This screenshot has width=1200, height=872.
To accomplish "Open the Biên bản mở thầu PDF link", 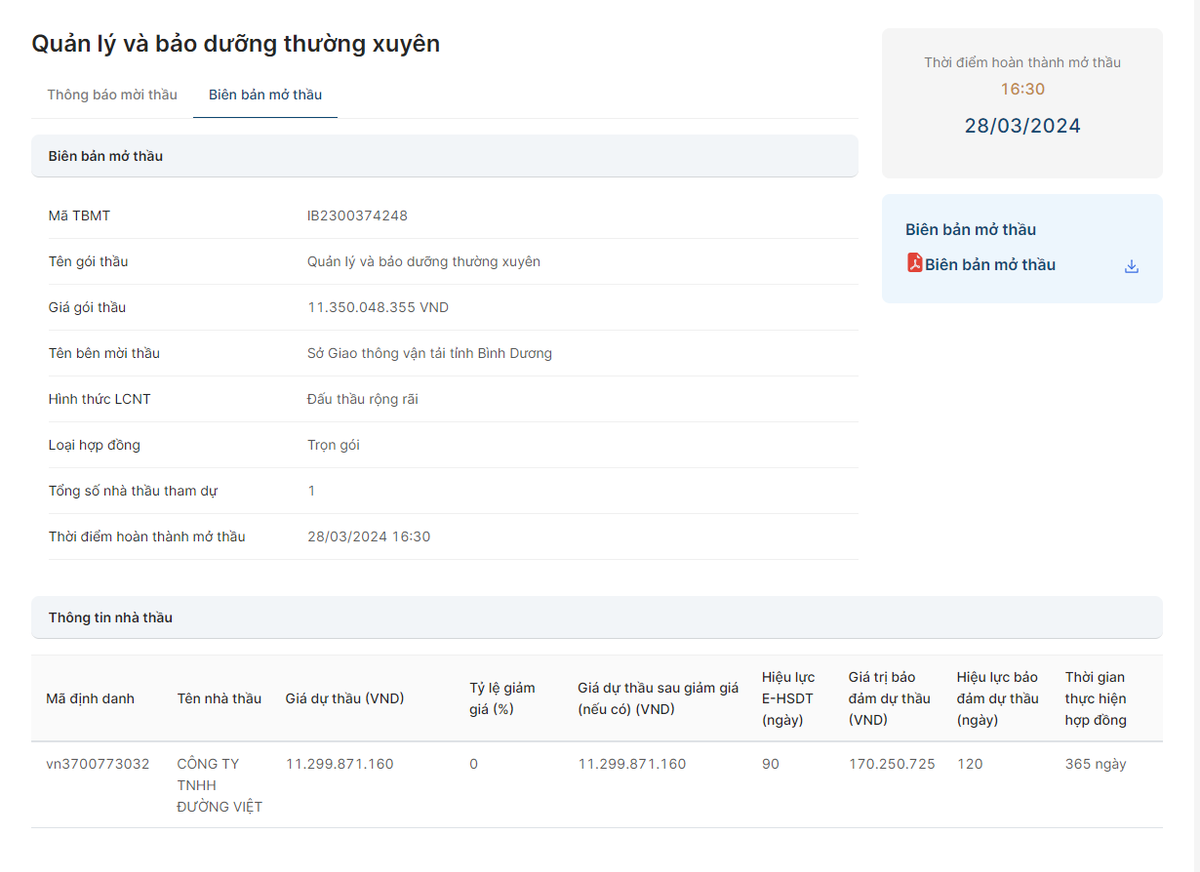I will [x=989, y=265].
